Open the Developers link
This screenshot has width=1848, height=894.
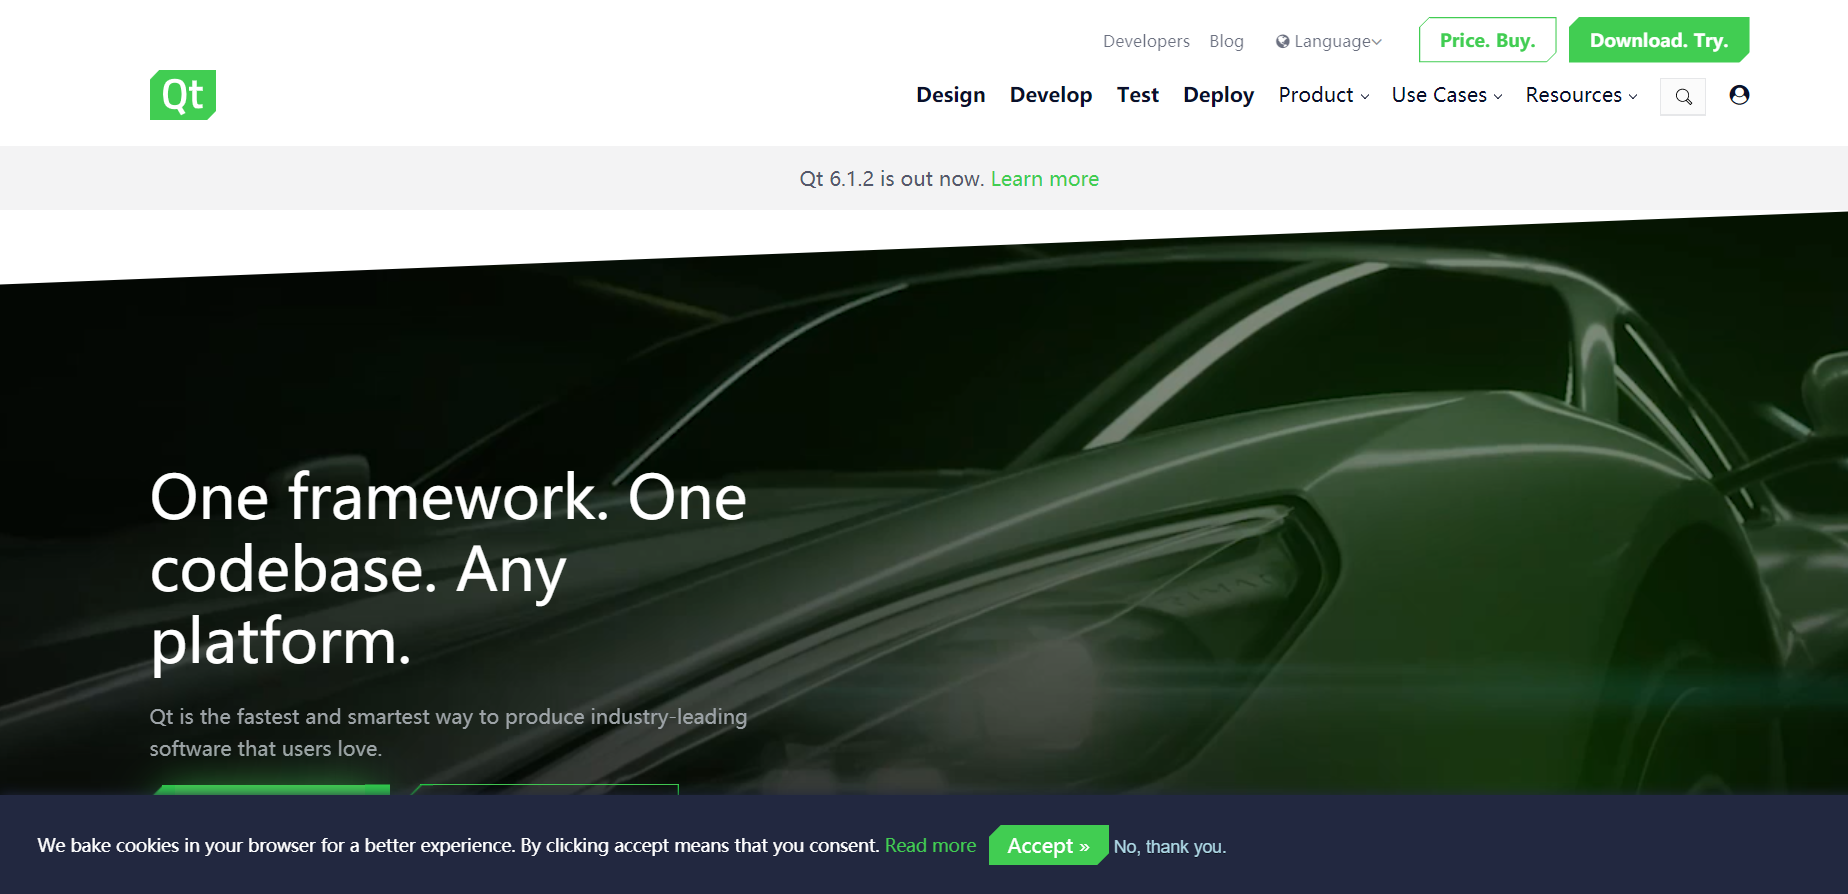pos(1146,41)
